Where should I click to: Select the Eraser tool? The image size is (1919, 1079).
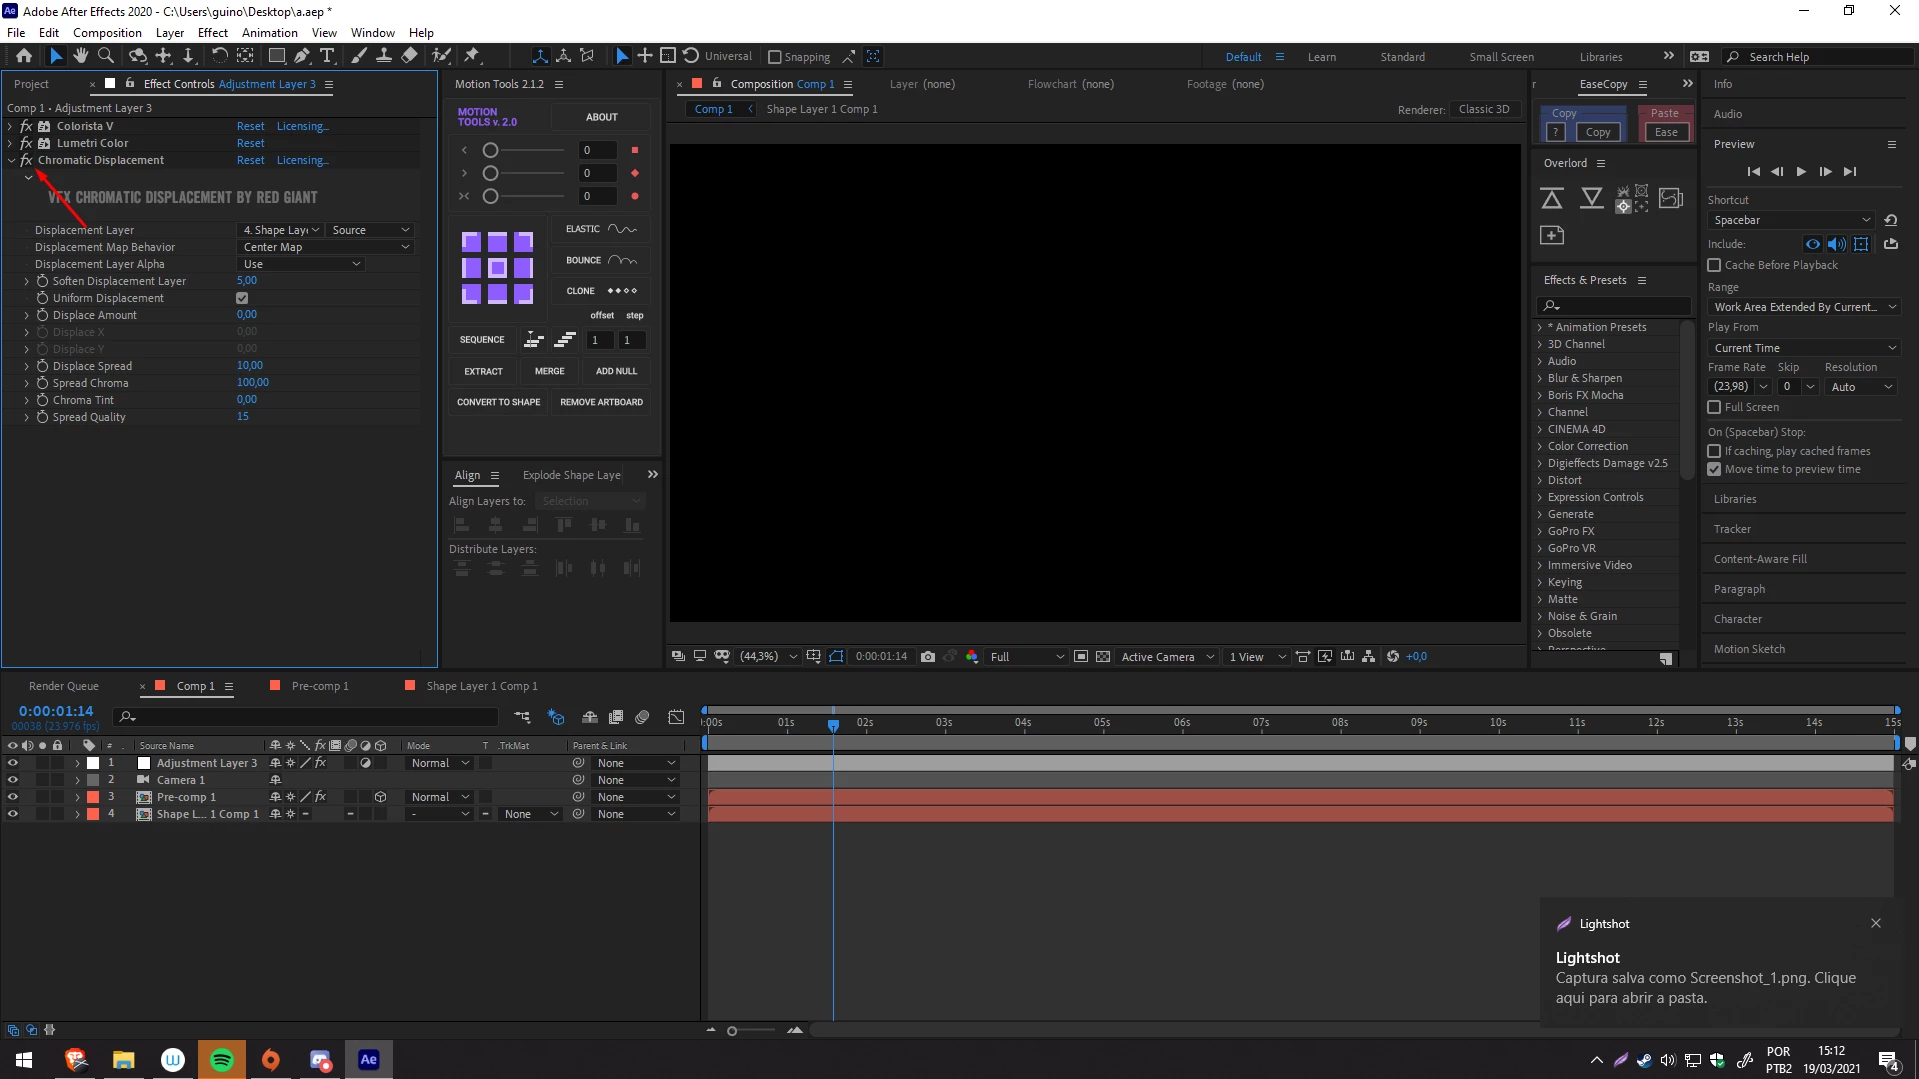409,56
